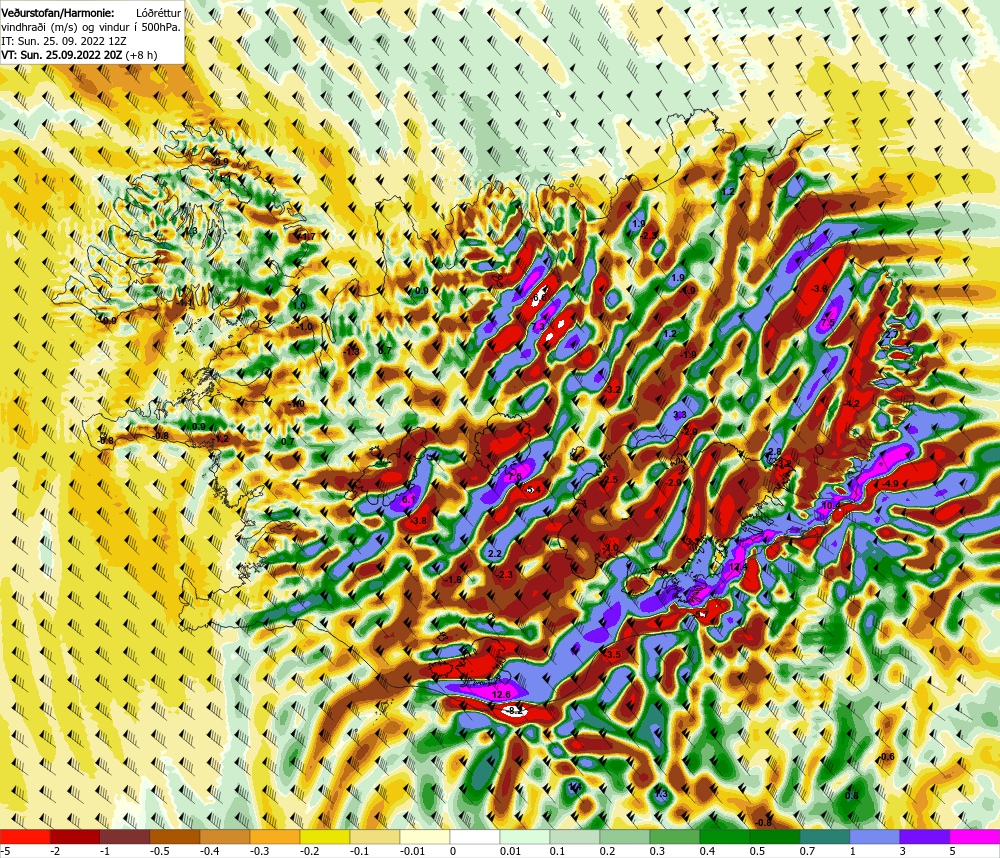Select the violet 3 to 5 legend swatch
The height and width of the screenshot is (858, 1000).
point(925,836)
